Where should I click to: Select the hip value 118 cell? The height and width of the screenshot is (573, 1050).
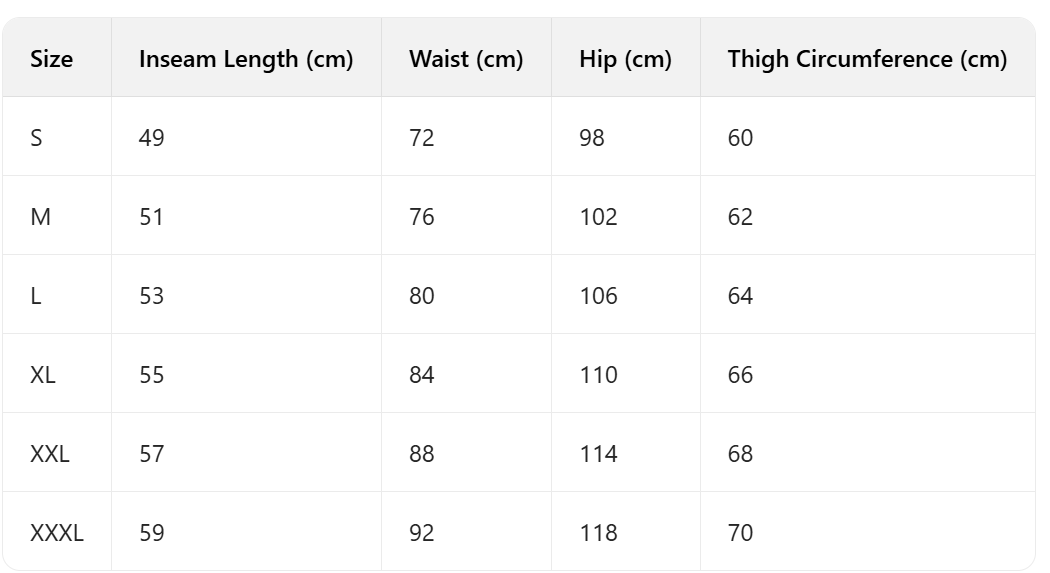(x=598, y=533)
